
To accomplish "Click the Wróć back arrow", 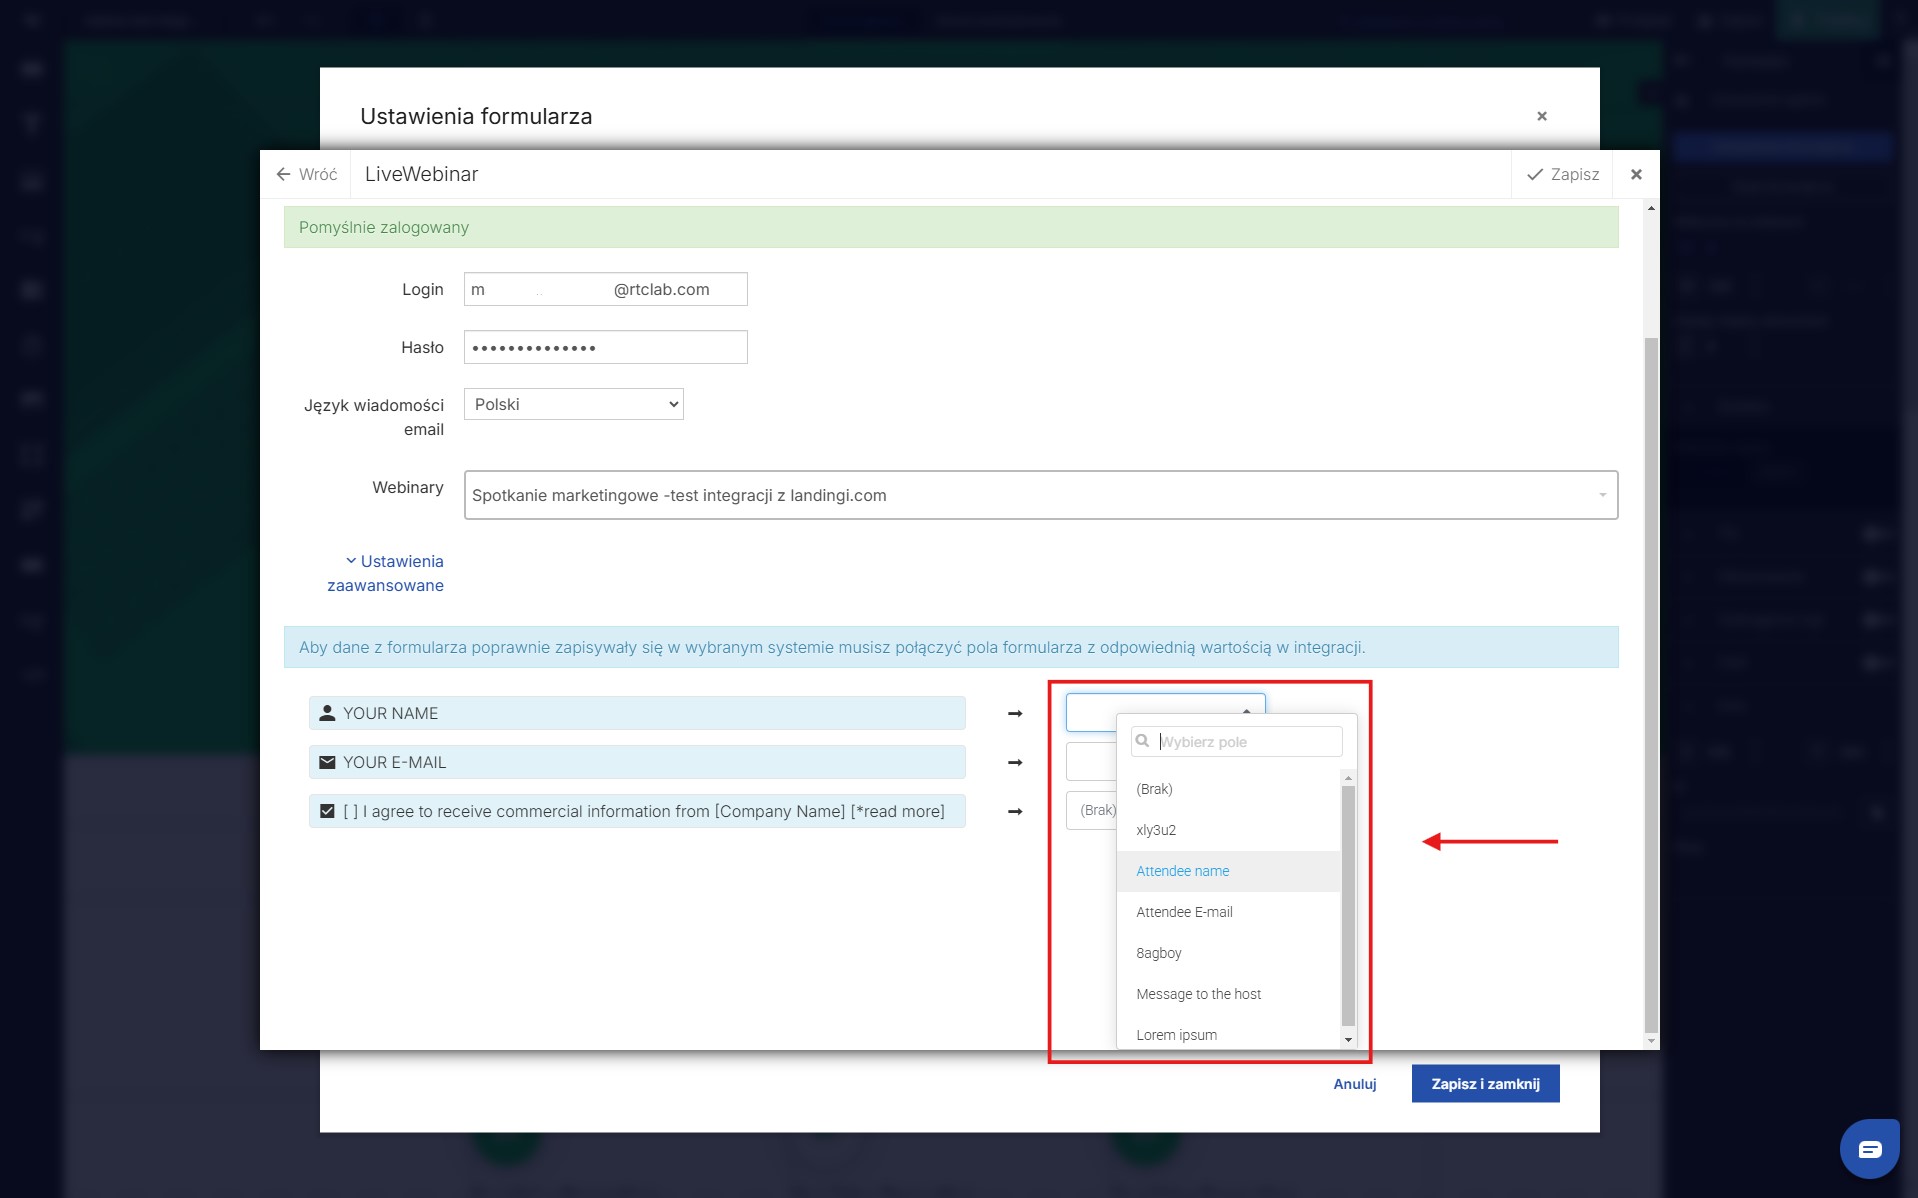I will pos(284,174).
